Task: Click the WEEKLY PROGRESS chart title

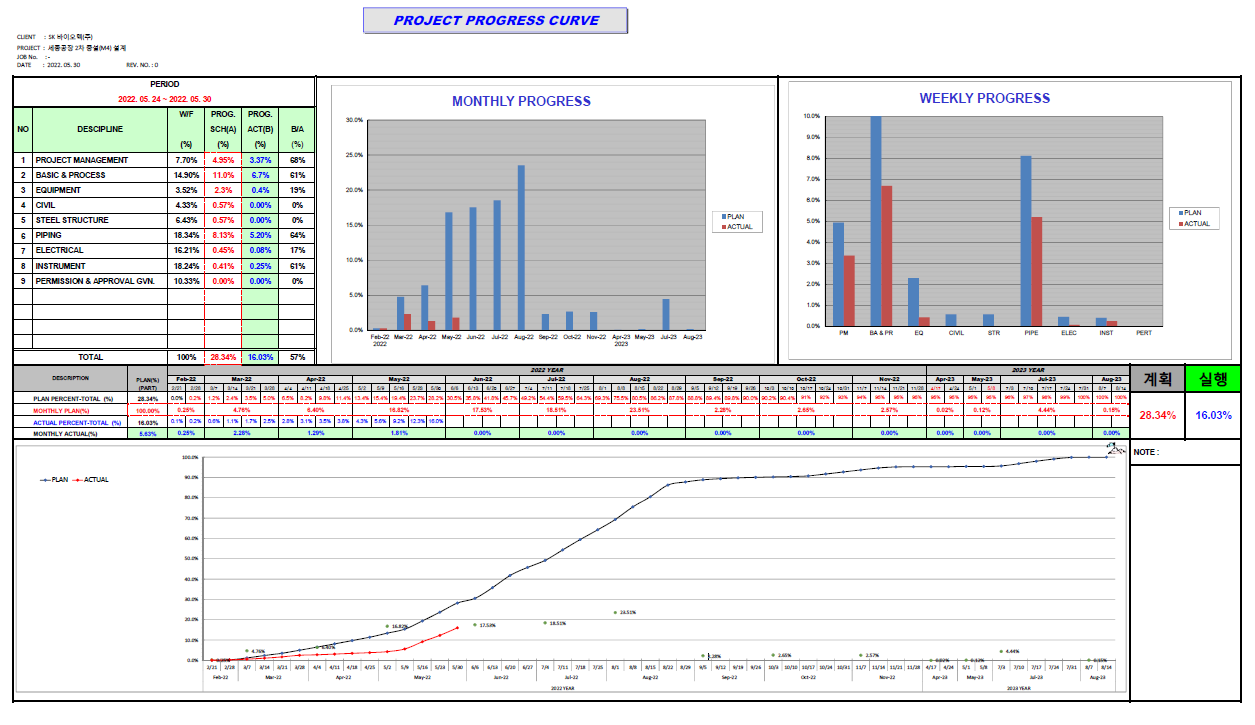Action: 985,98
